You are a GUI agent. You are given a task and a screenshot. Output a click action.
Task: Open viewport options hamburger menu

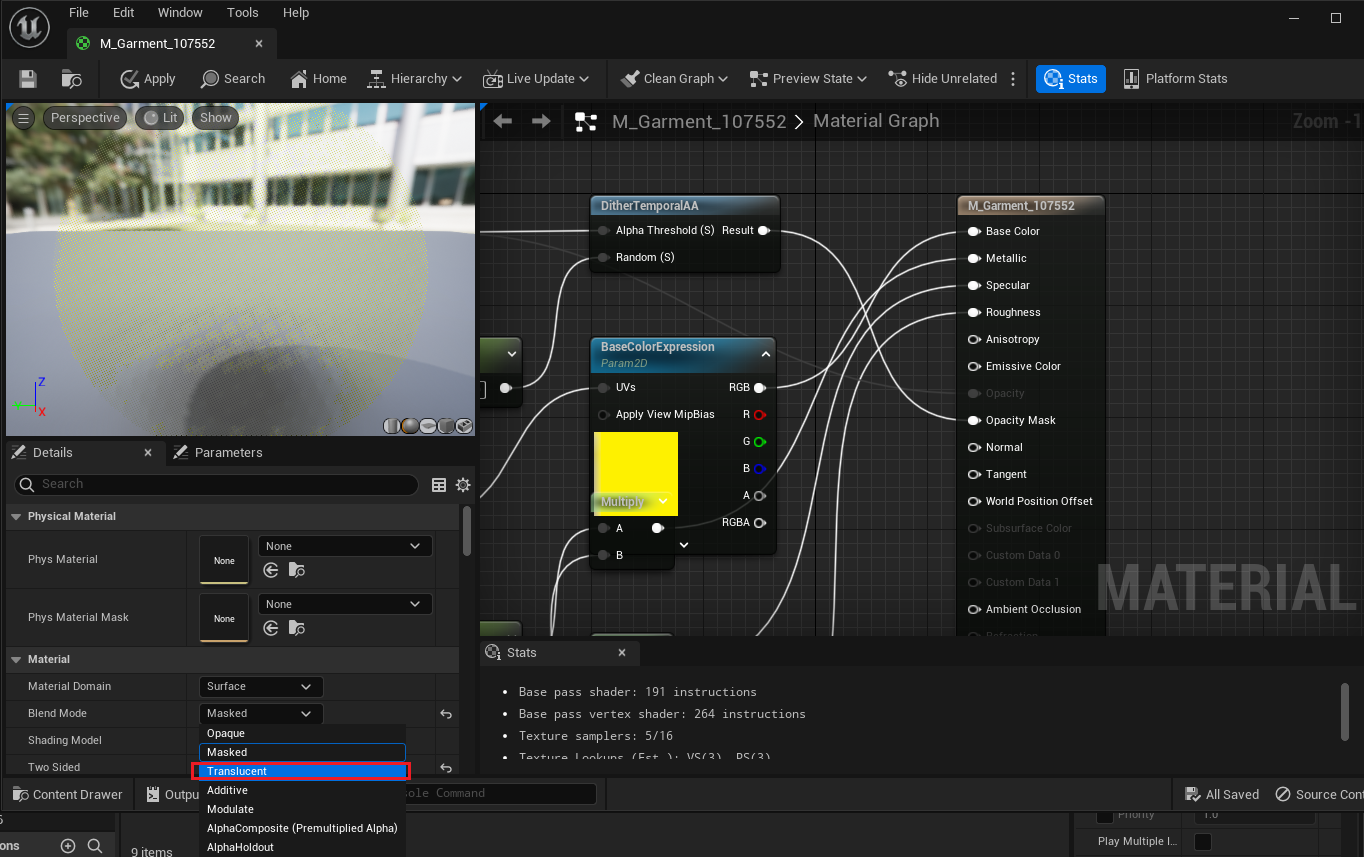23,118
